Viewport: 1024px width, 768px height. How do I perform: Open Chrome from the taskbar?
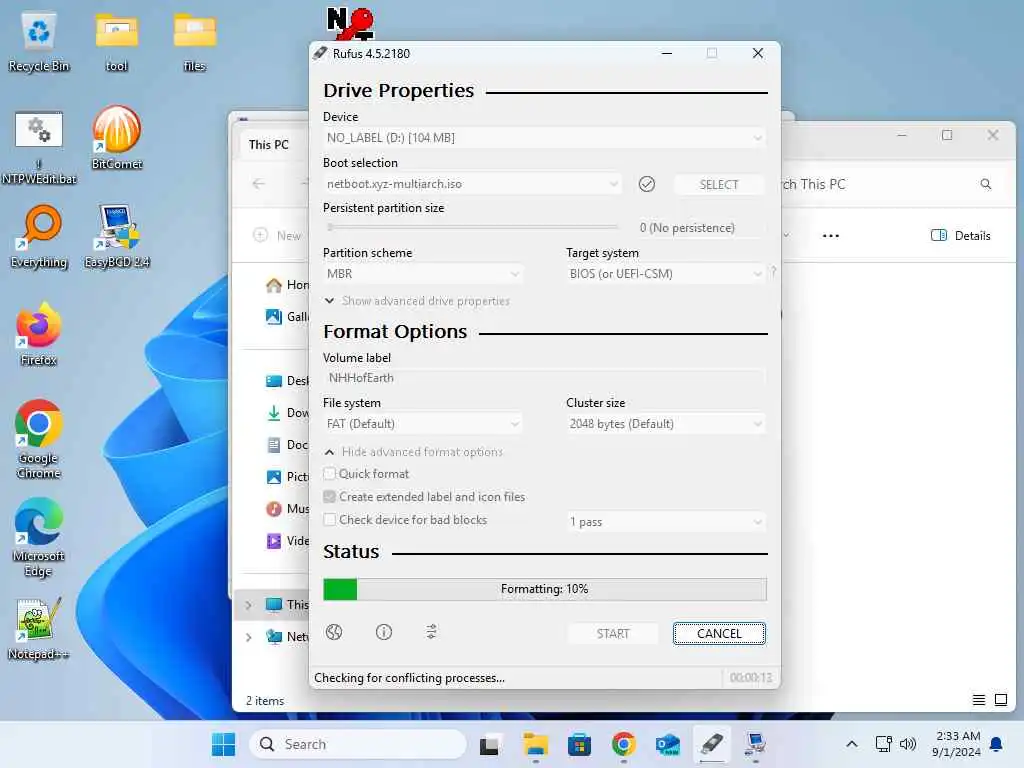pyautogui.click(x=624, y=744)
